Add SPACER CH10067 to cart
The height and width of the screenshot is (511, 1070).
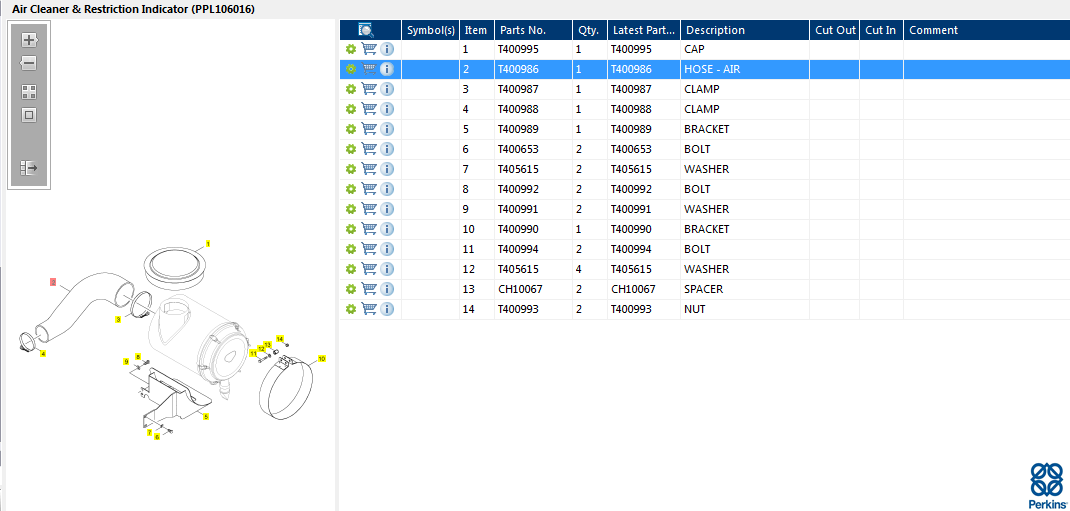pyautogui.click(x=369, y=289)
